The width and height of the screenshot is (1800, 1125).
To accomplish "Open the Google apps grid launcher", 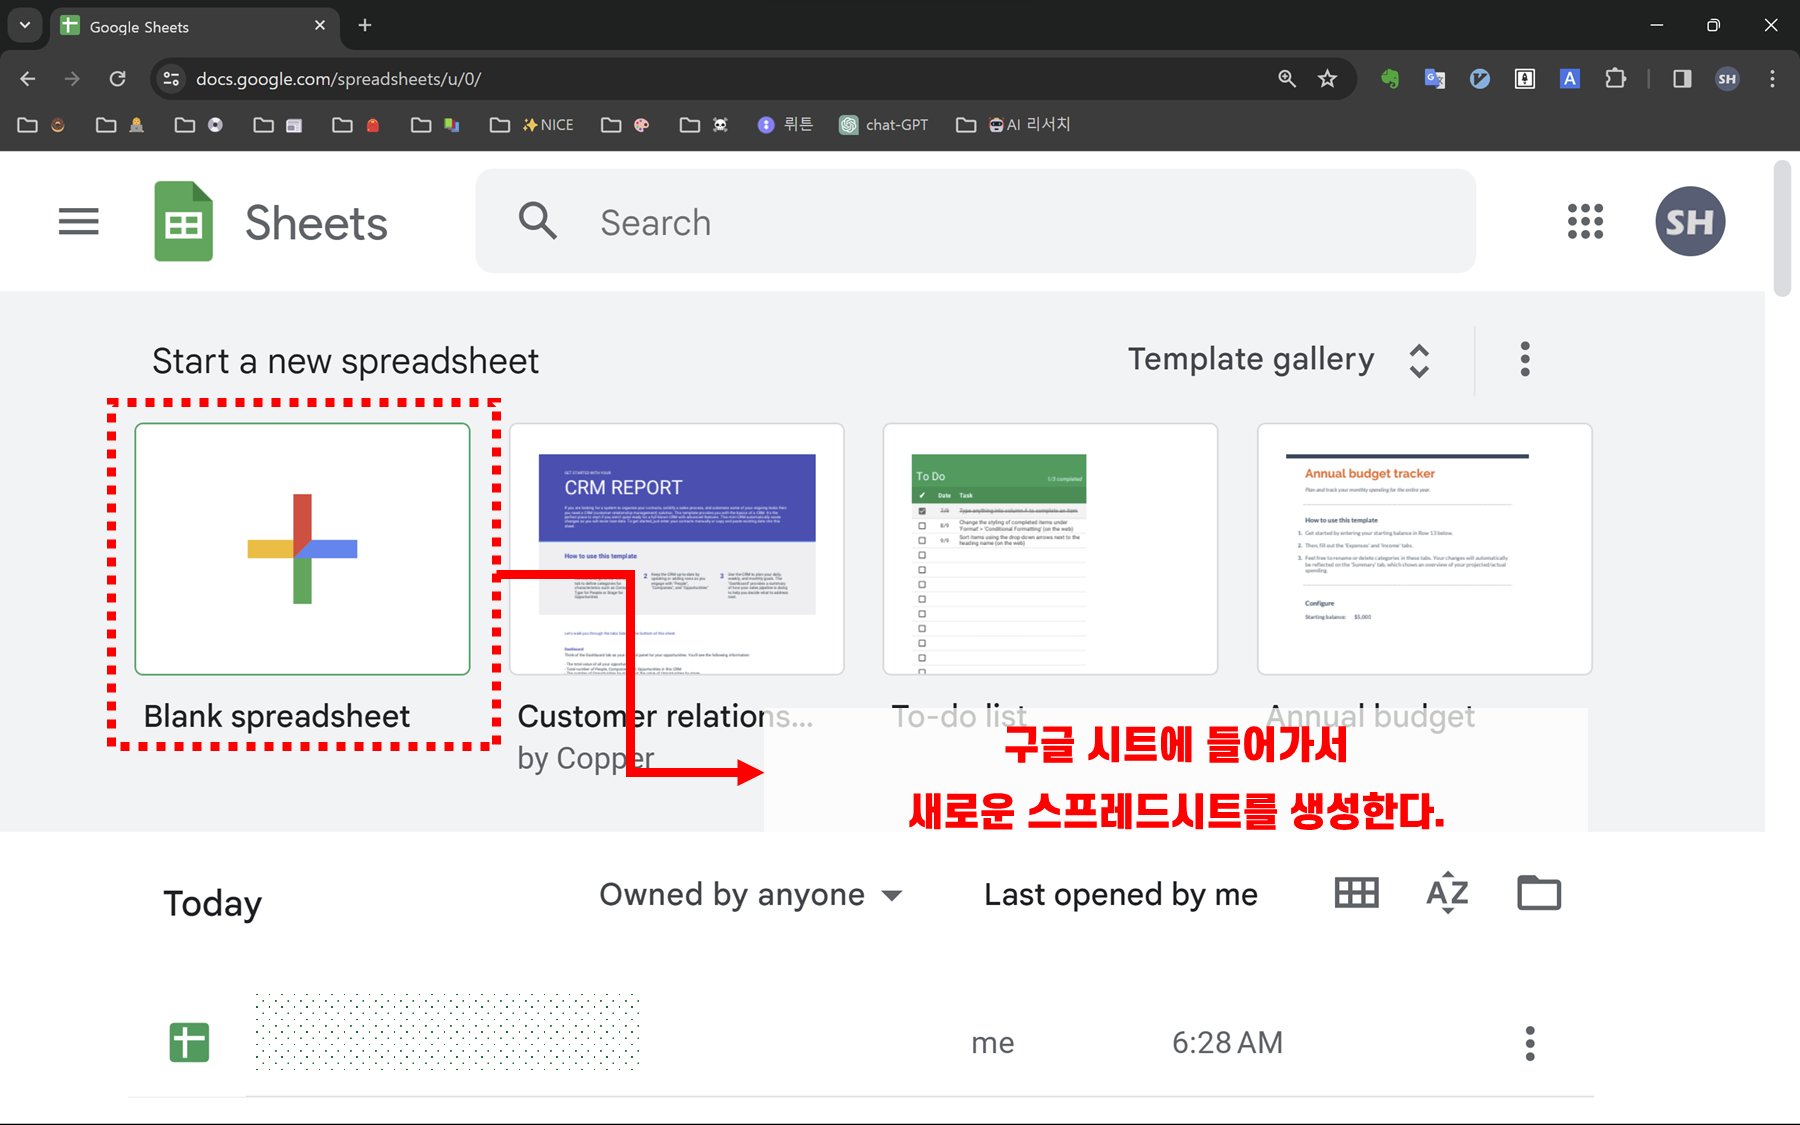I will click(1585, 221).
